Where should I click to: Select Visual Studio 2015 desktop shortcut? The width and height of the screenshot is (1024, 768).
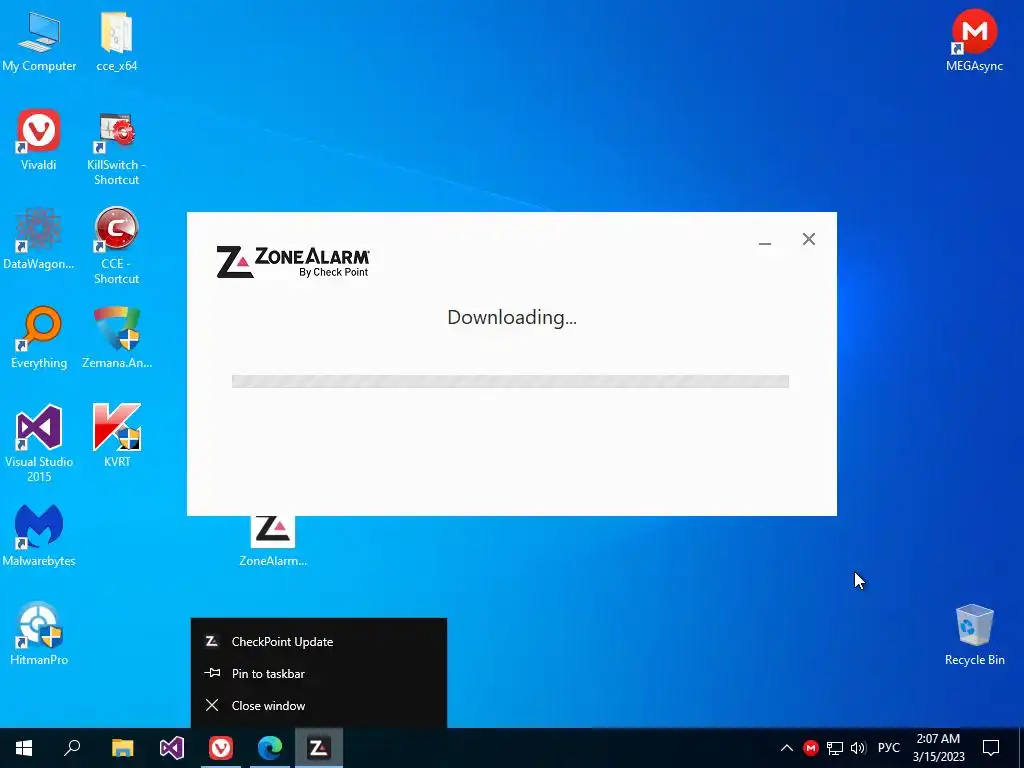point(39,444)
